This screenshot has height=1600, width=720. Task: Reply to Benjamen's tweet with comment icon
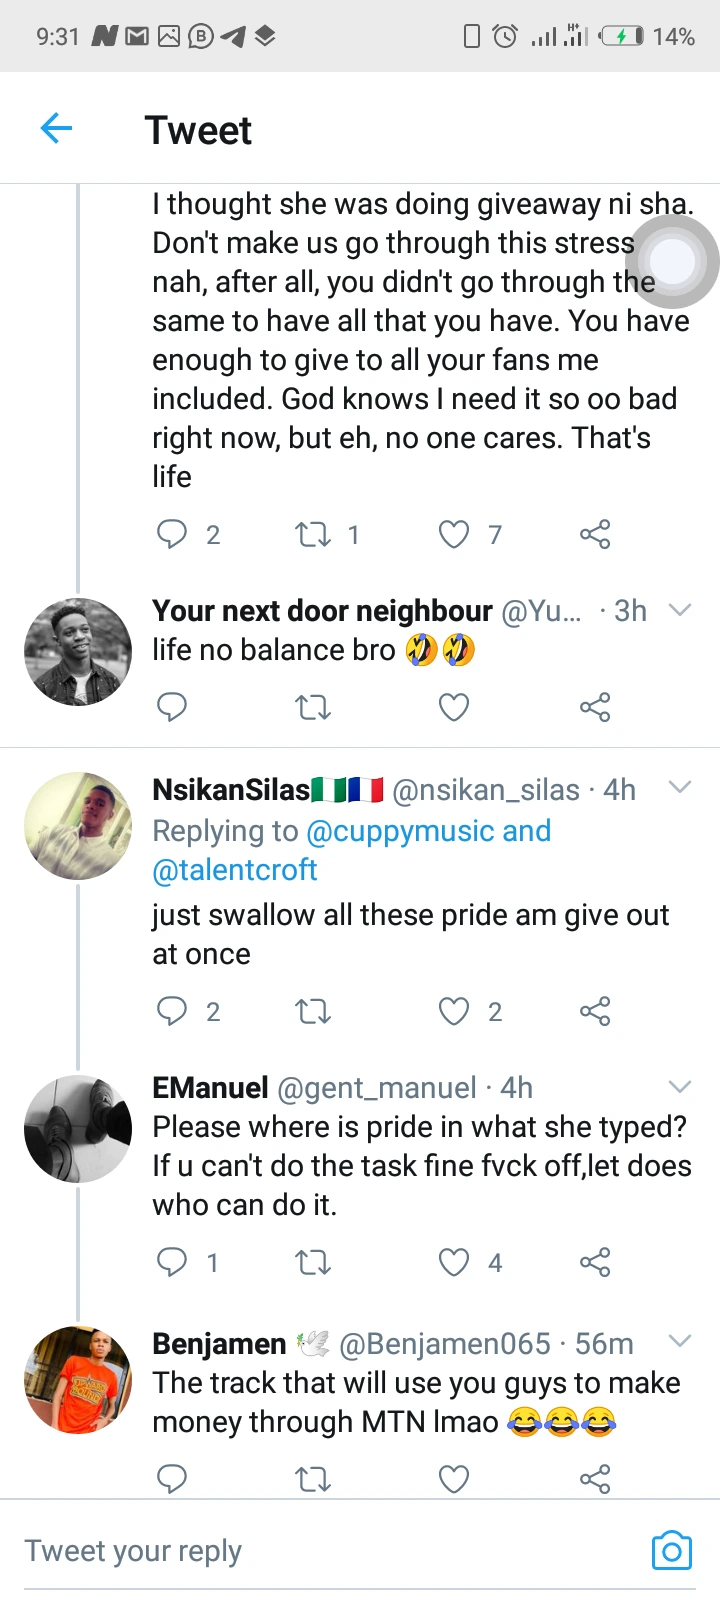pos(172,1478)
